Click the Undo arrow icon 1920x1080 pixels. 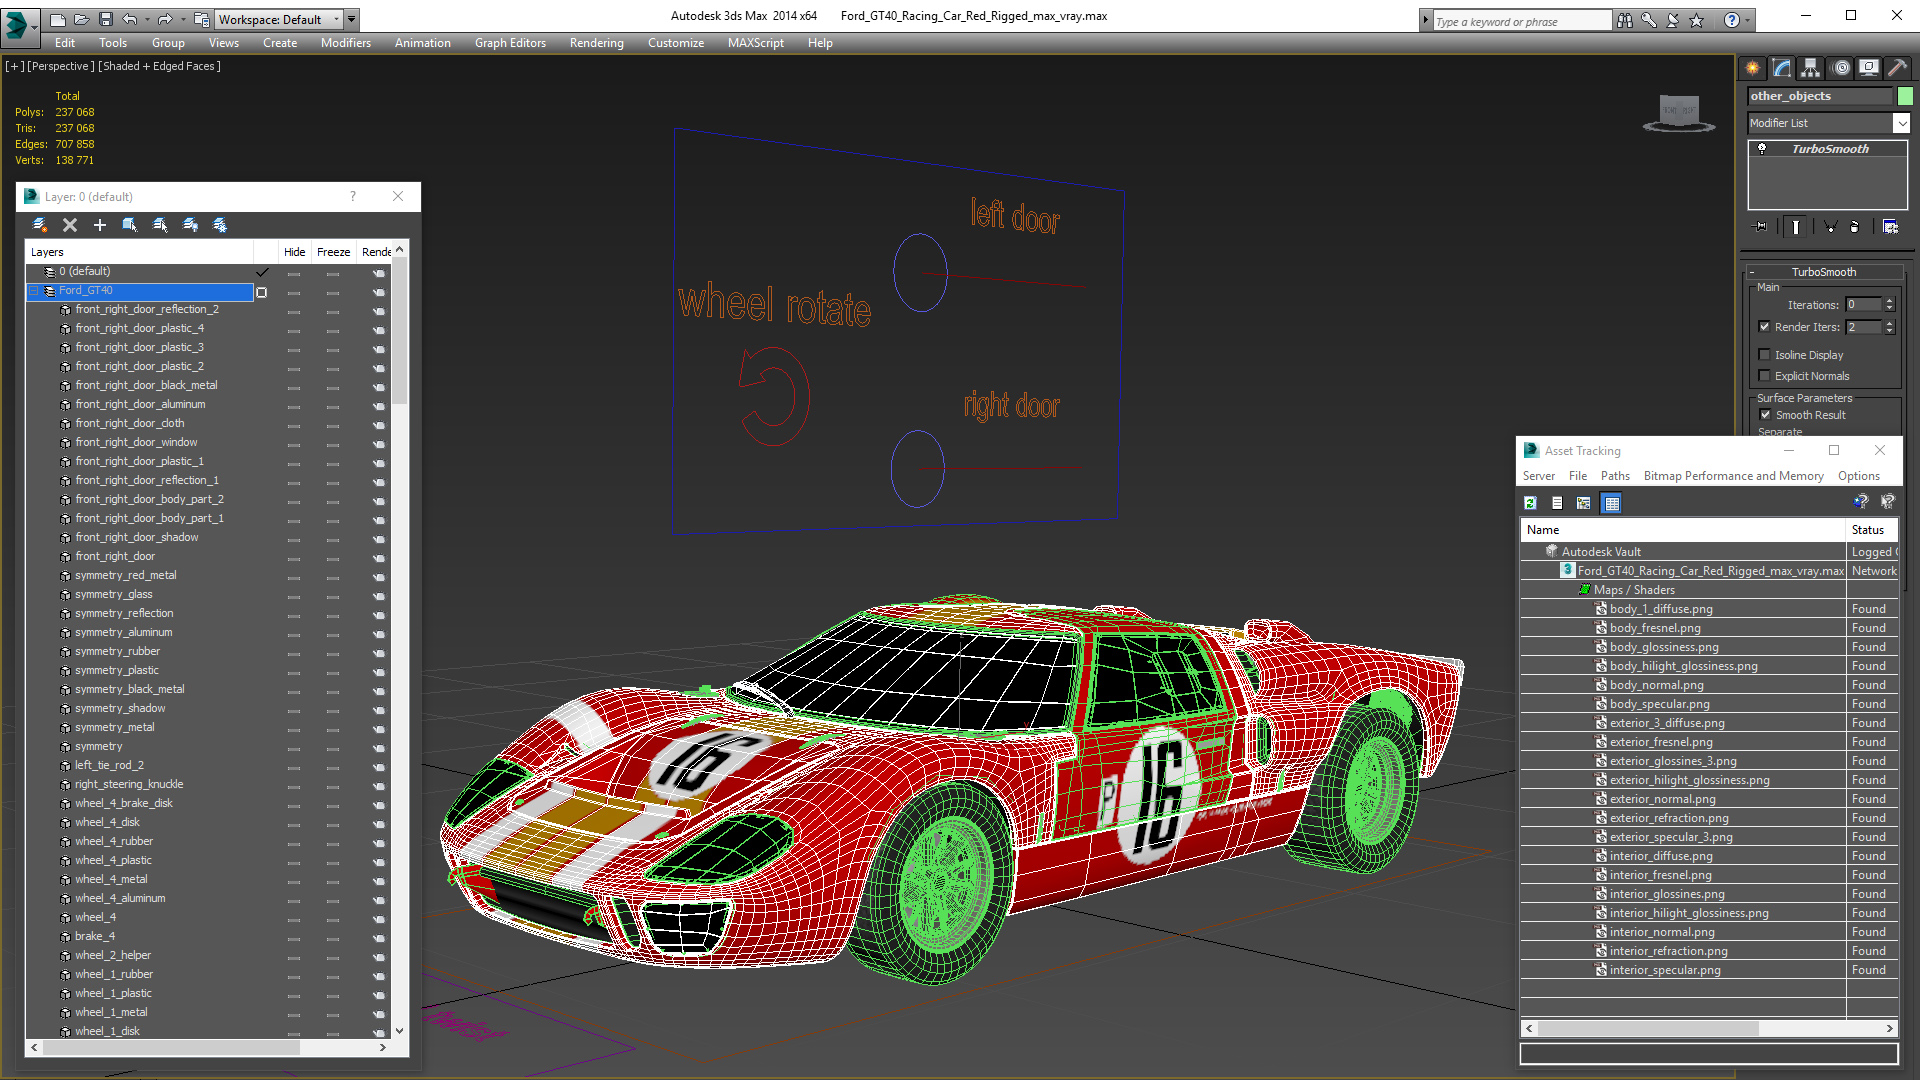129,19
